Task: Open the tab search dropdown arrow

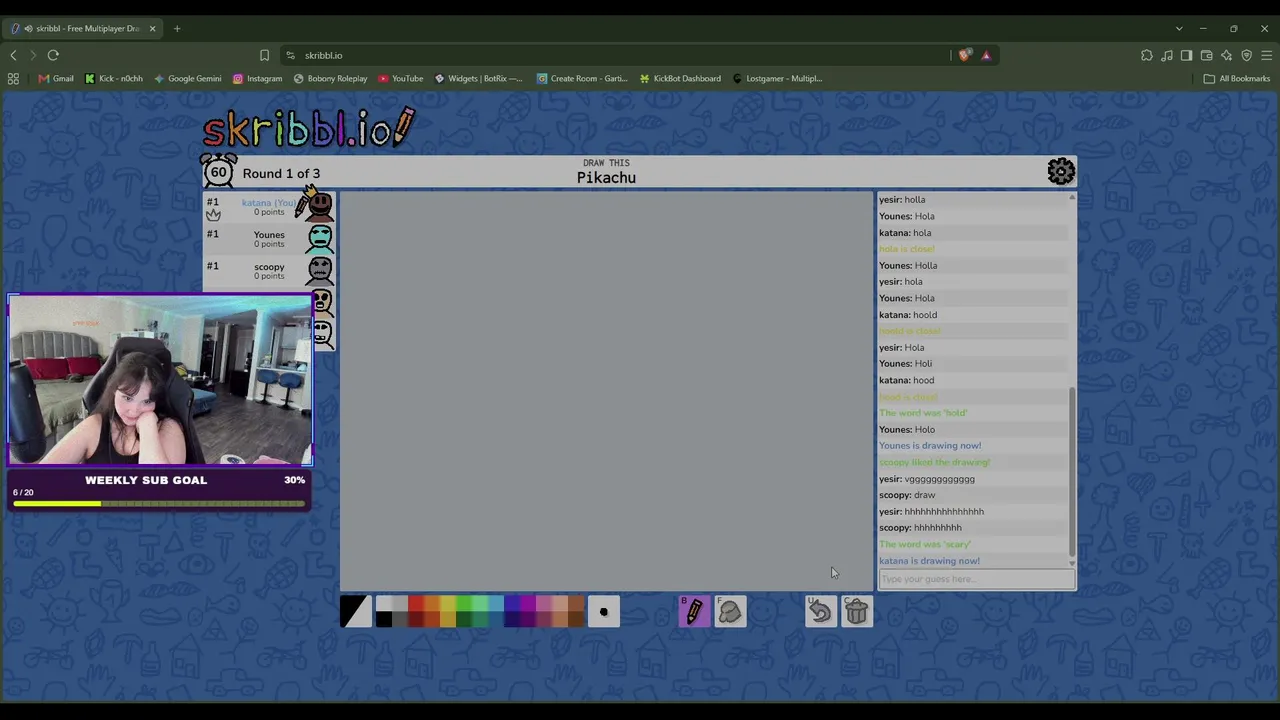Action: [x=1179, y=28]
